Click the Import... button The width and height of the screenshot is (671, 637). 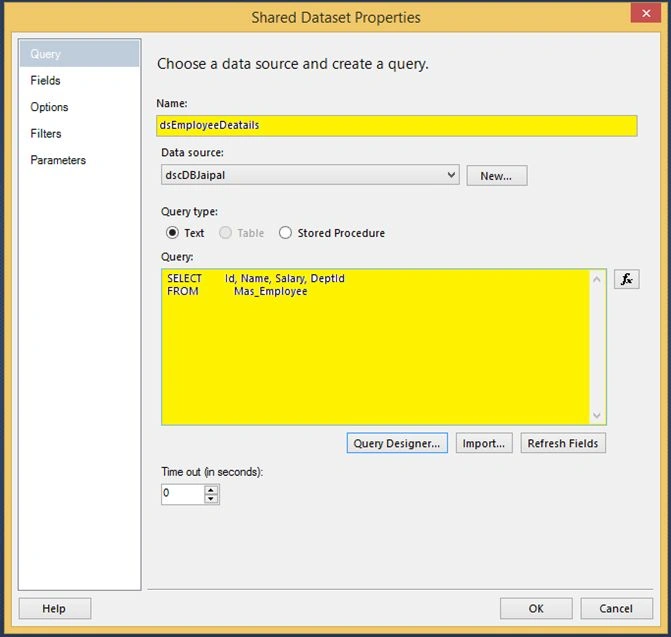click(484, 443)
